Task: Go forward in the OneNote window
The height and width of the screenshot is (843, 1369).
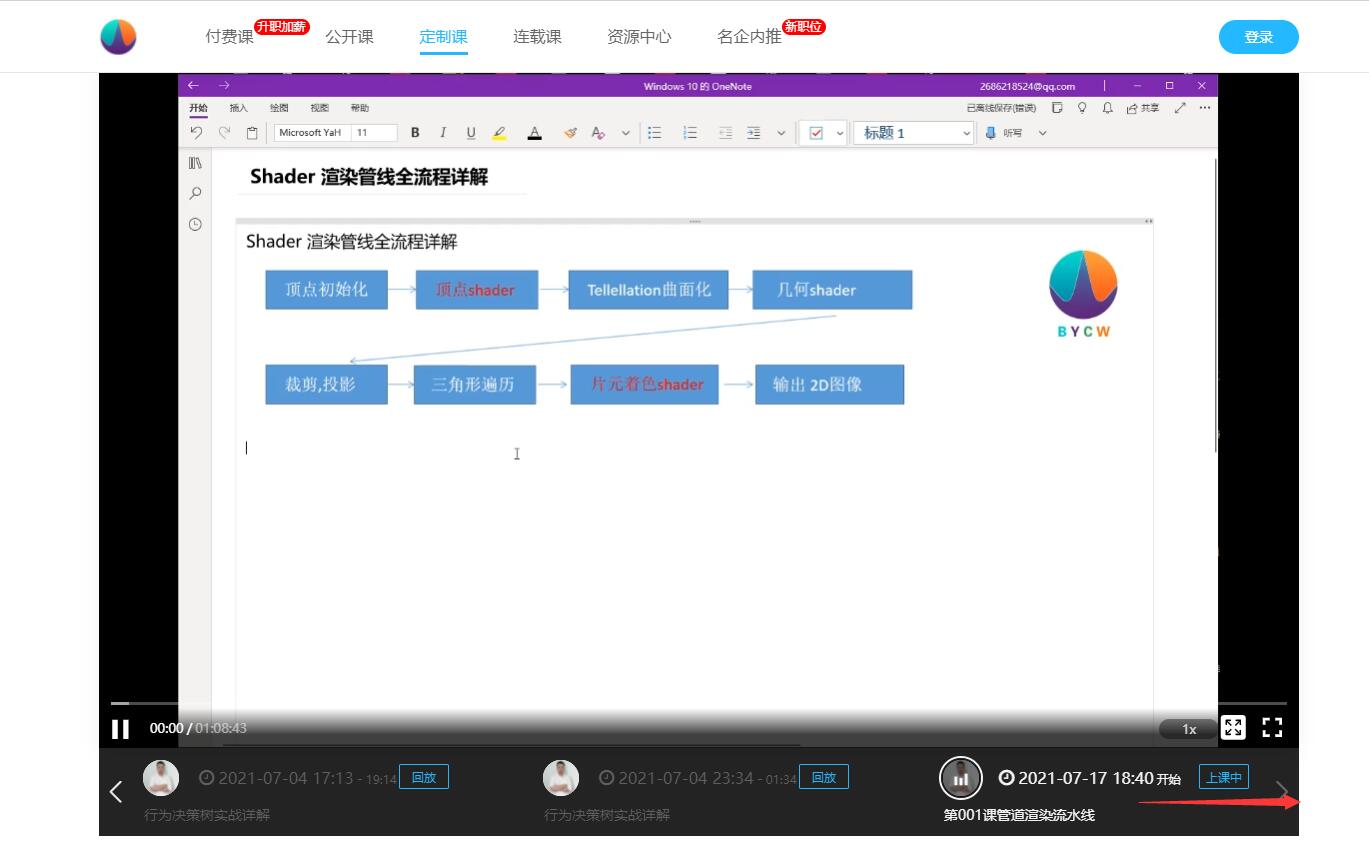Action: click(224, 86)
